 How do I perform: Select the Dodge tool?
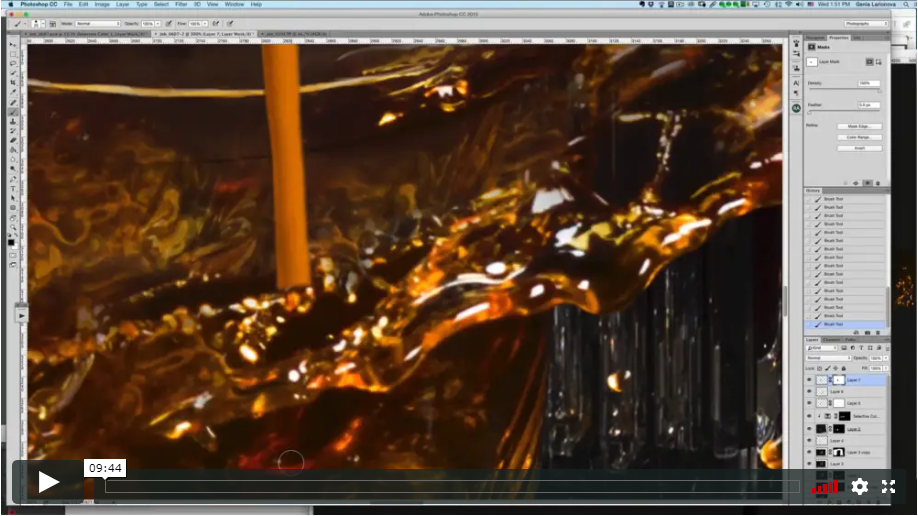point(13,168)
